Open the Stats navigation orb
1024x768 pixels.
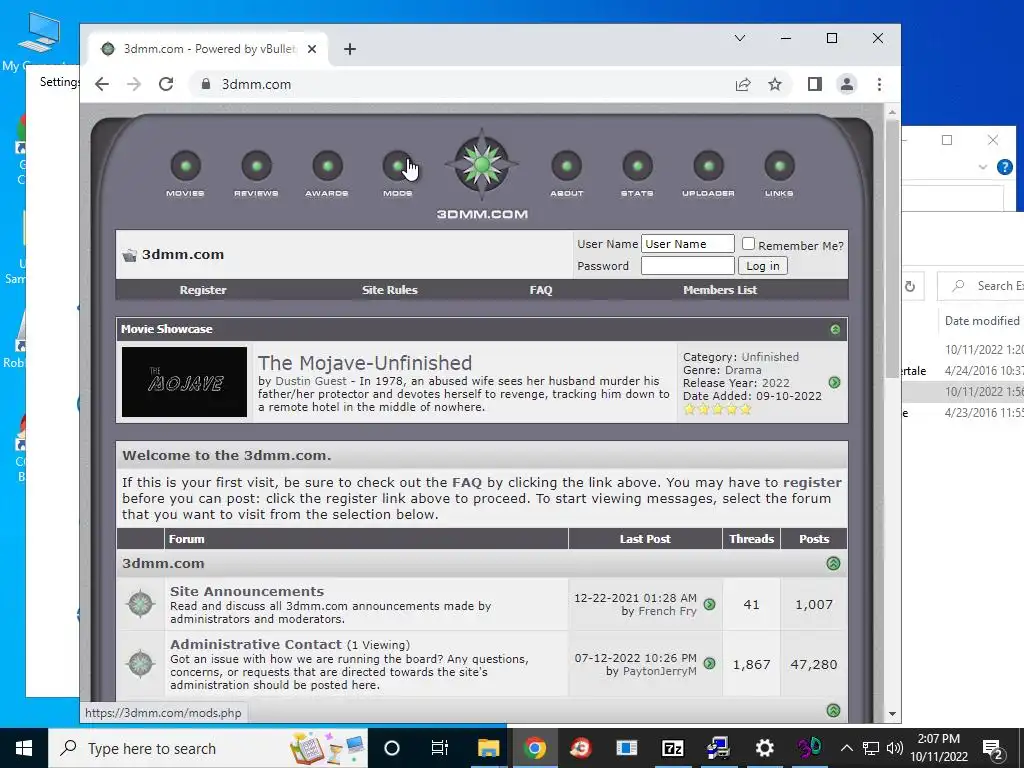[637, 166]
